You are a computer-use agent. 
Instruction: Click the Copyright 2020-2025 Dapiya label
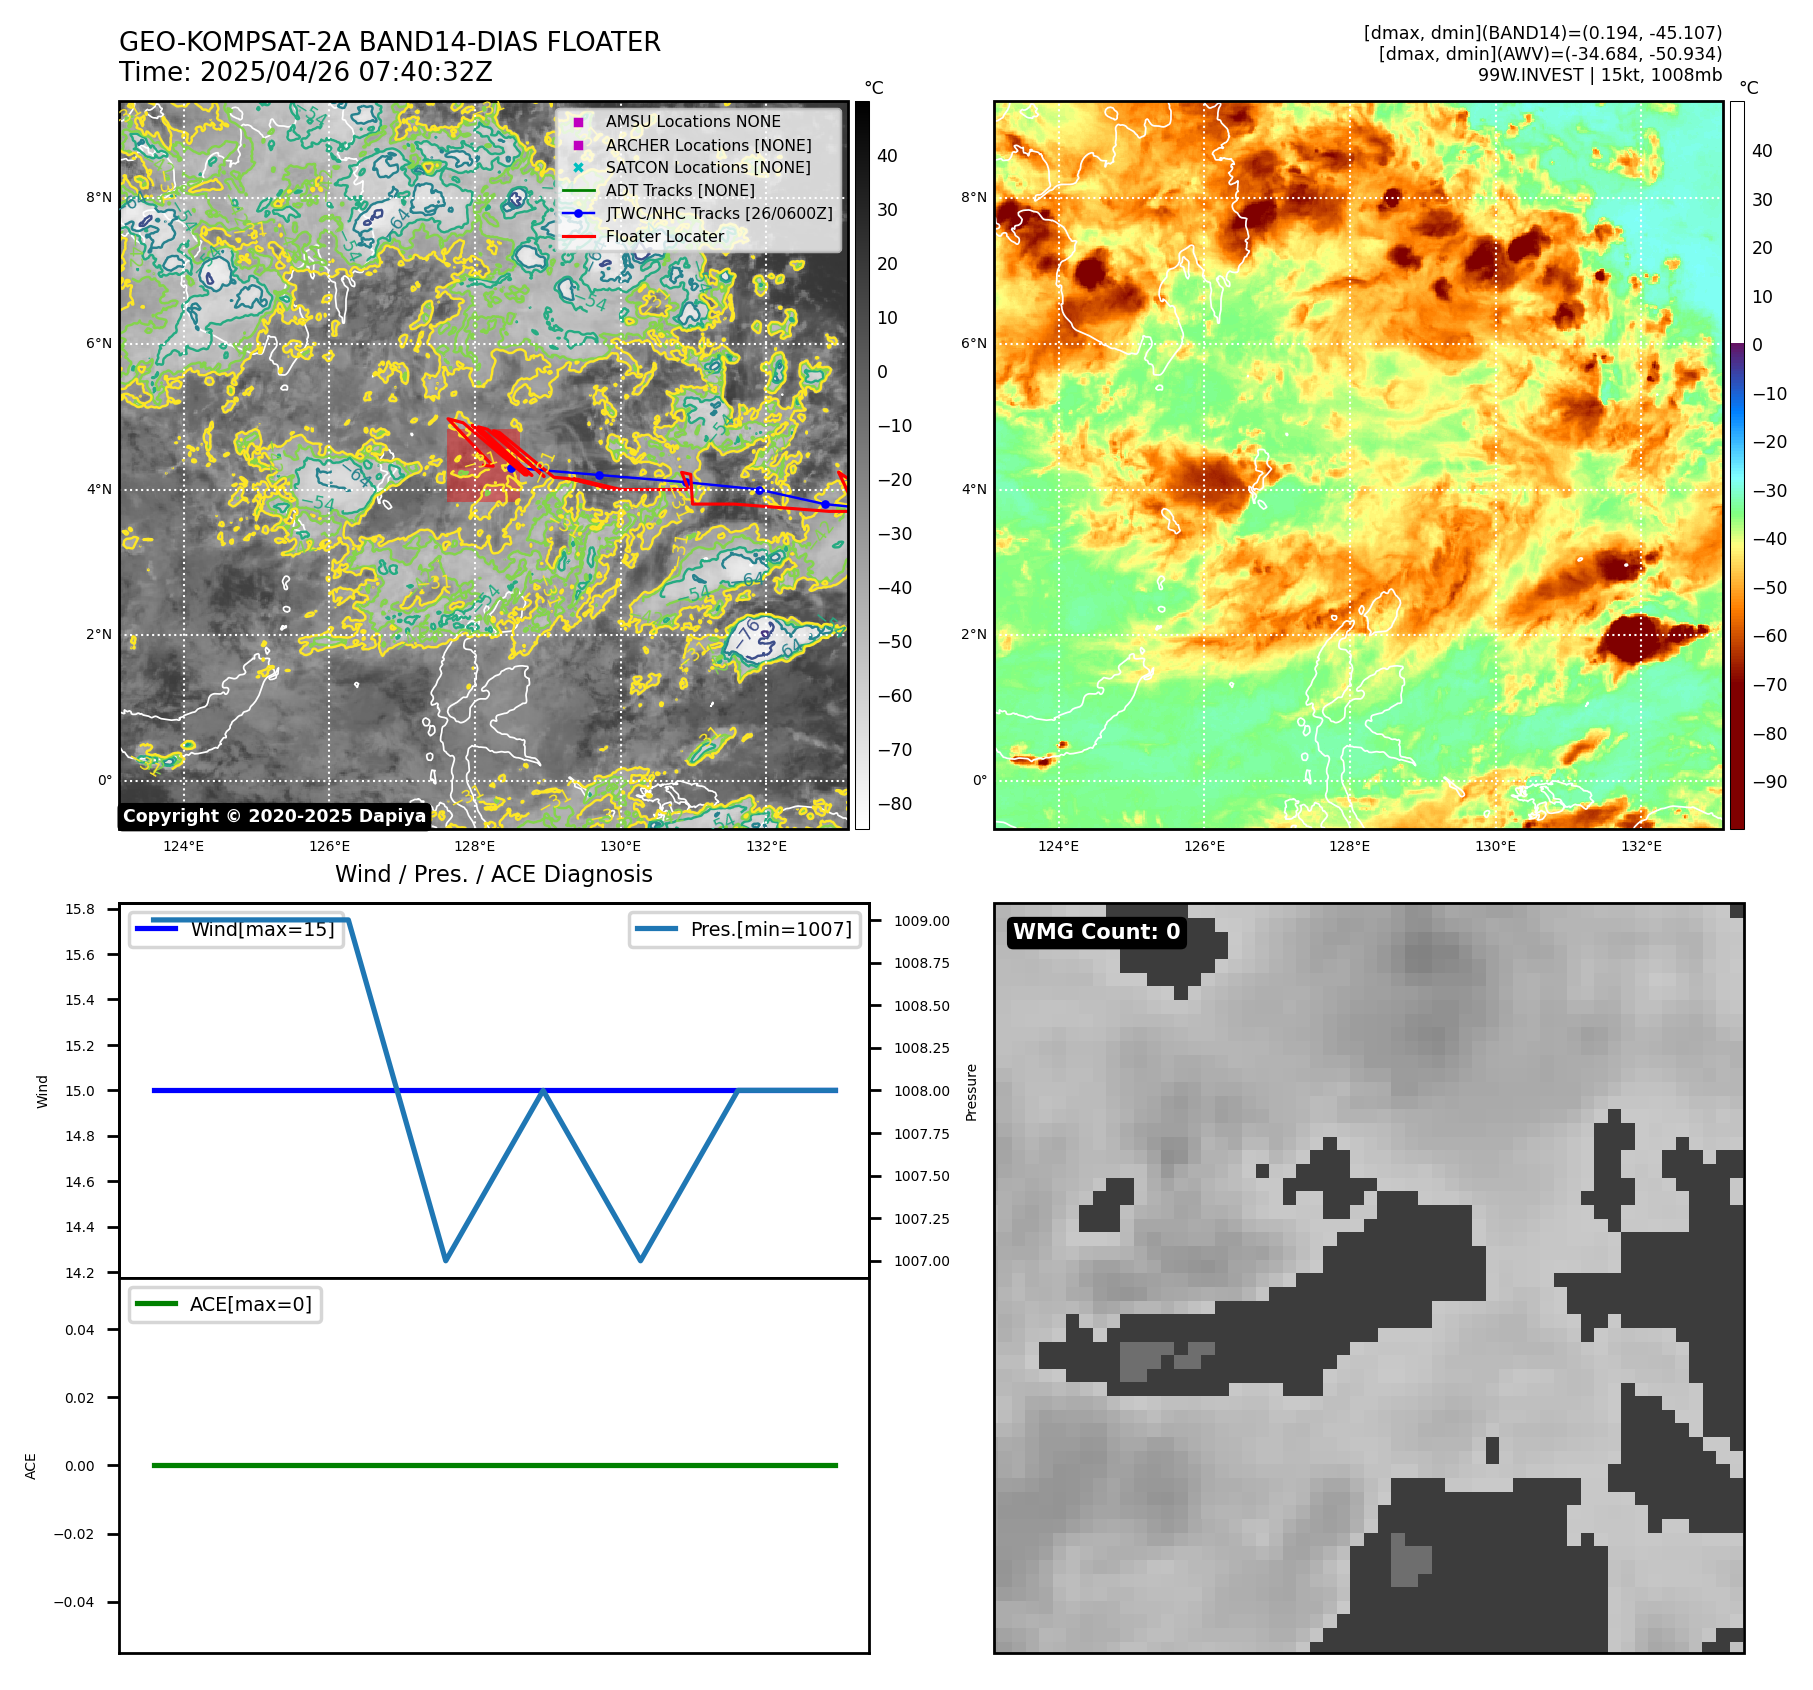(274, 816)
